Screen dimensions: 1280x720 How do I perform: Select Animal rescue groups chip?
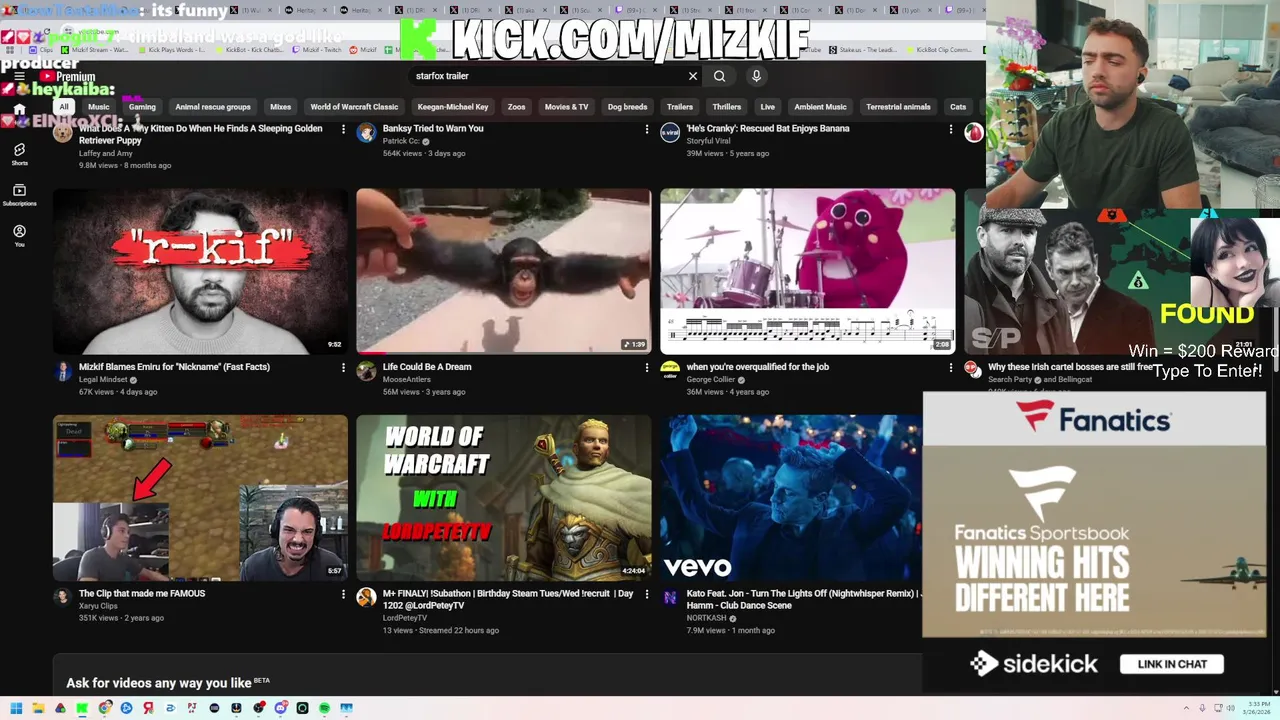[x=213, y=107]
